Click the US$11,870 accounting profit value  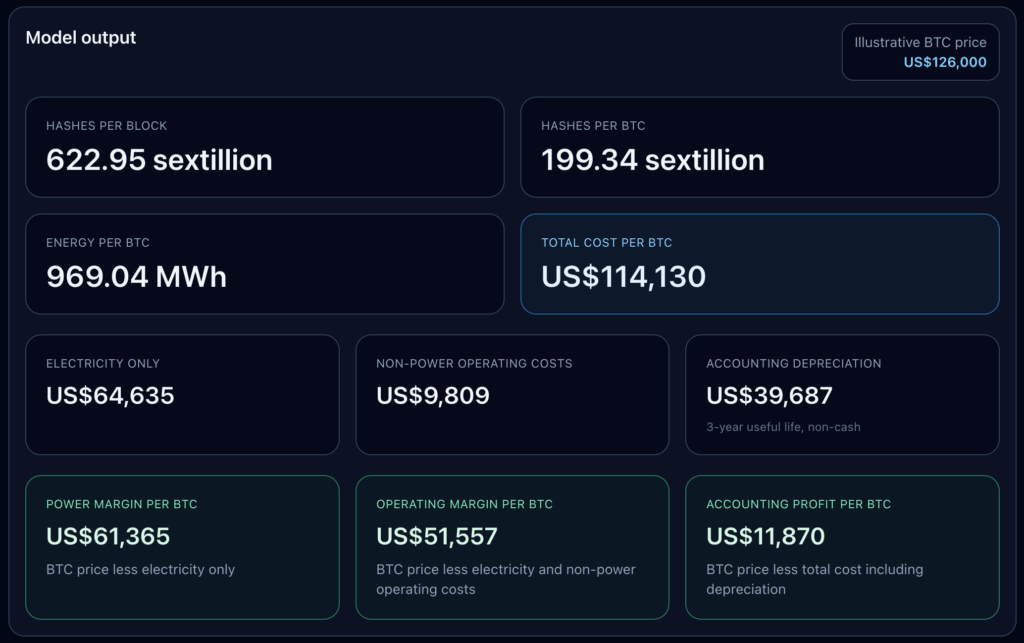click(x=765, y=536)
